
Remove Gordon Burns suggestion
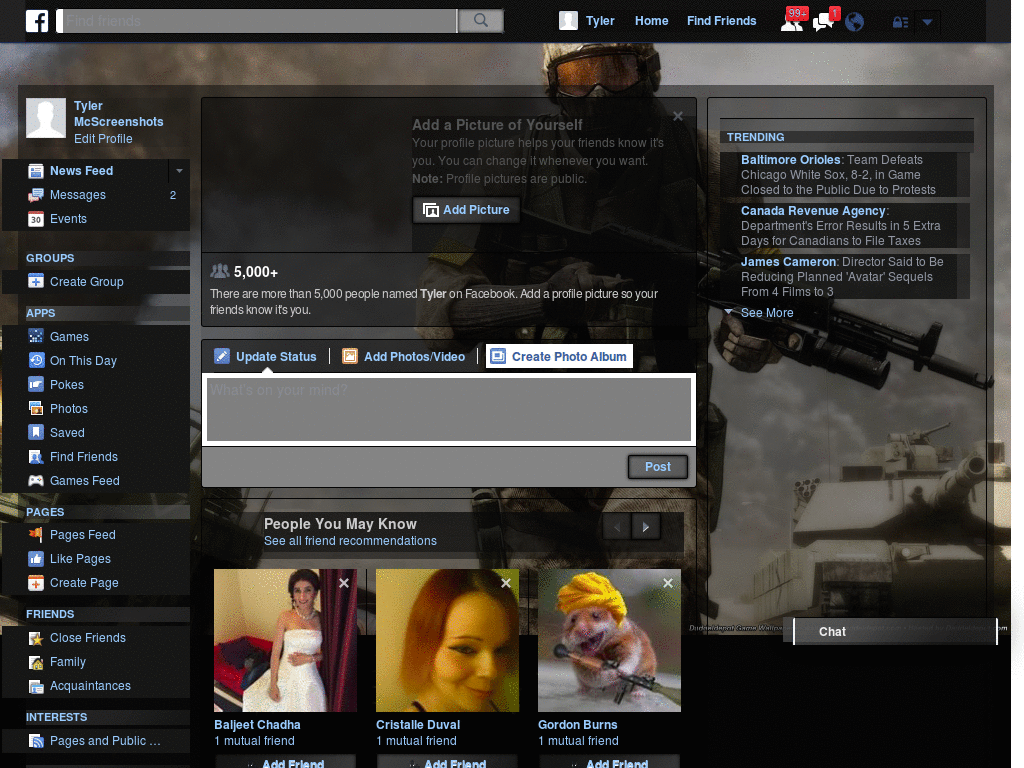pyautogui.click(x=667, y=583)
